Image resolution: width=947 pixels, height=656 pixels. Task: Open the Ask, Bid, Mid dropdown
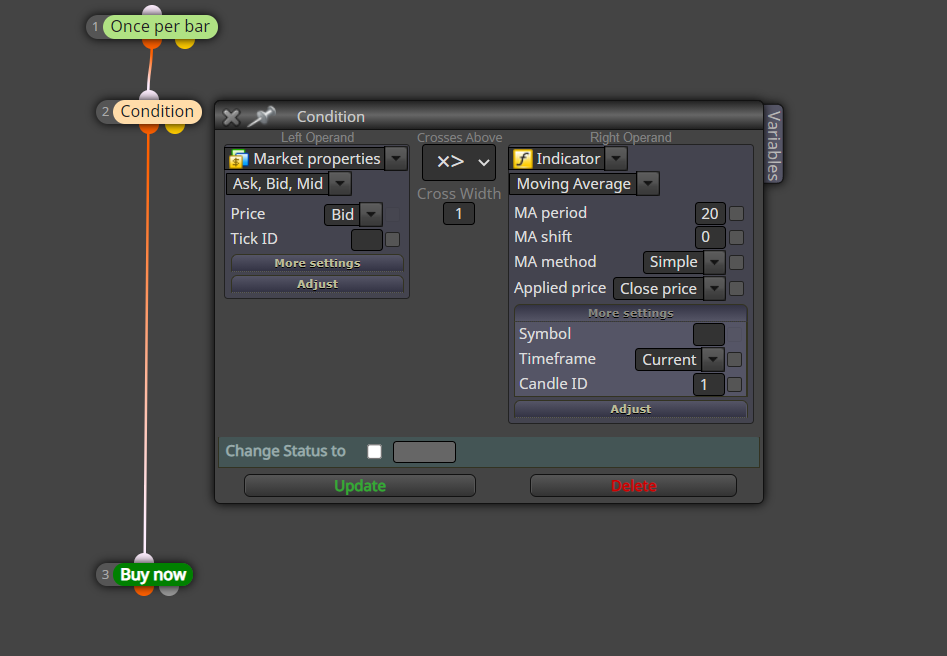click(x=340, y=184)
